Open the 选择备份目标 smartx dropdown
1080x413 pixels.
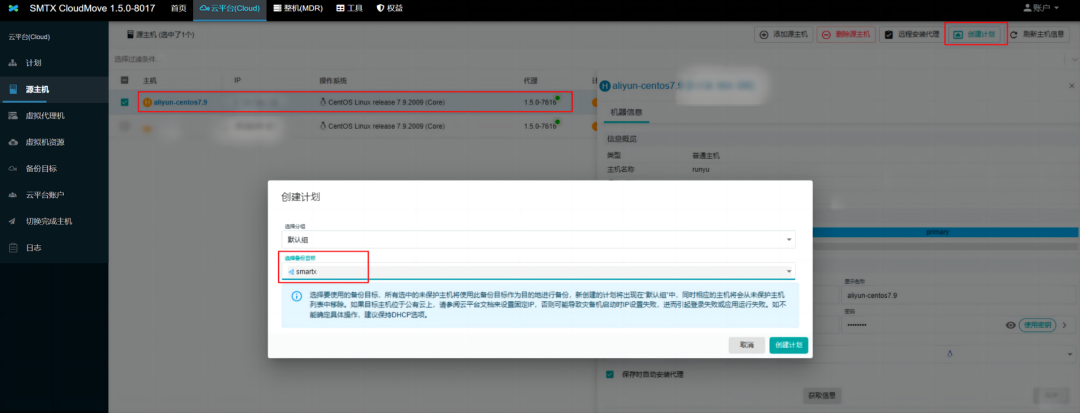click(x=539, y=269)
